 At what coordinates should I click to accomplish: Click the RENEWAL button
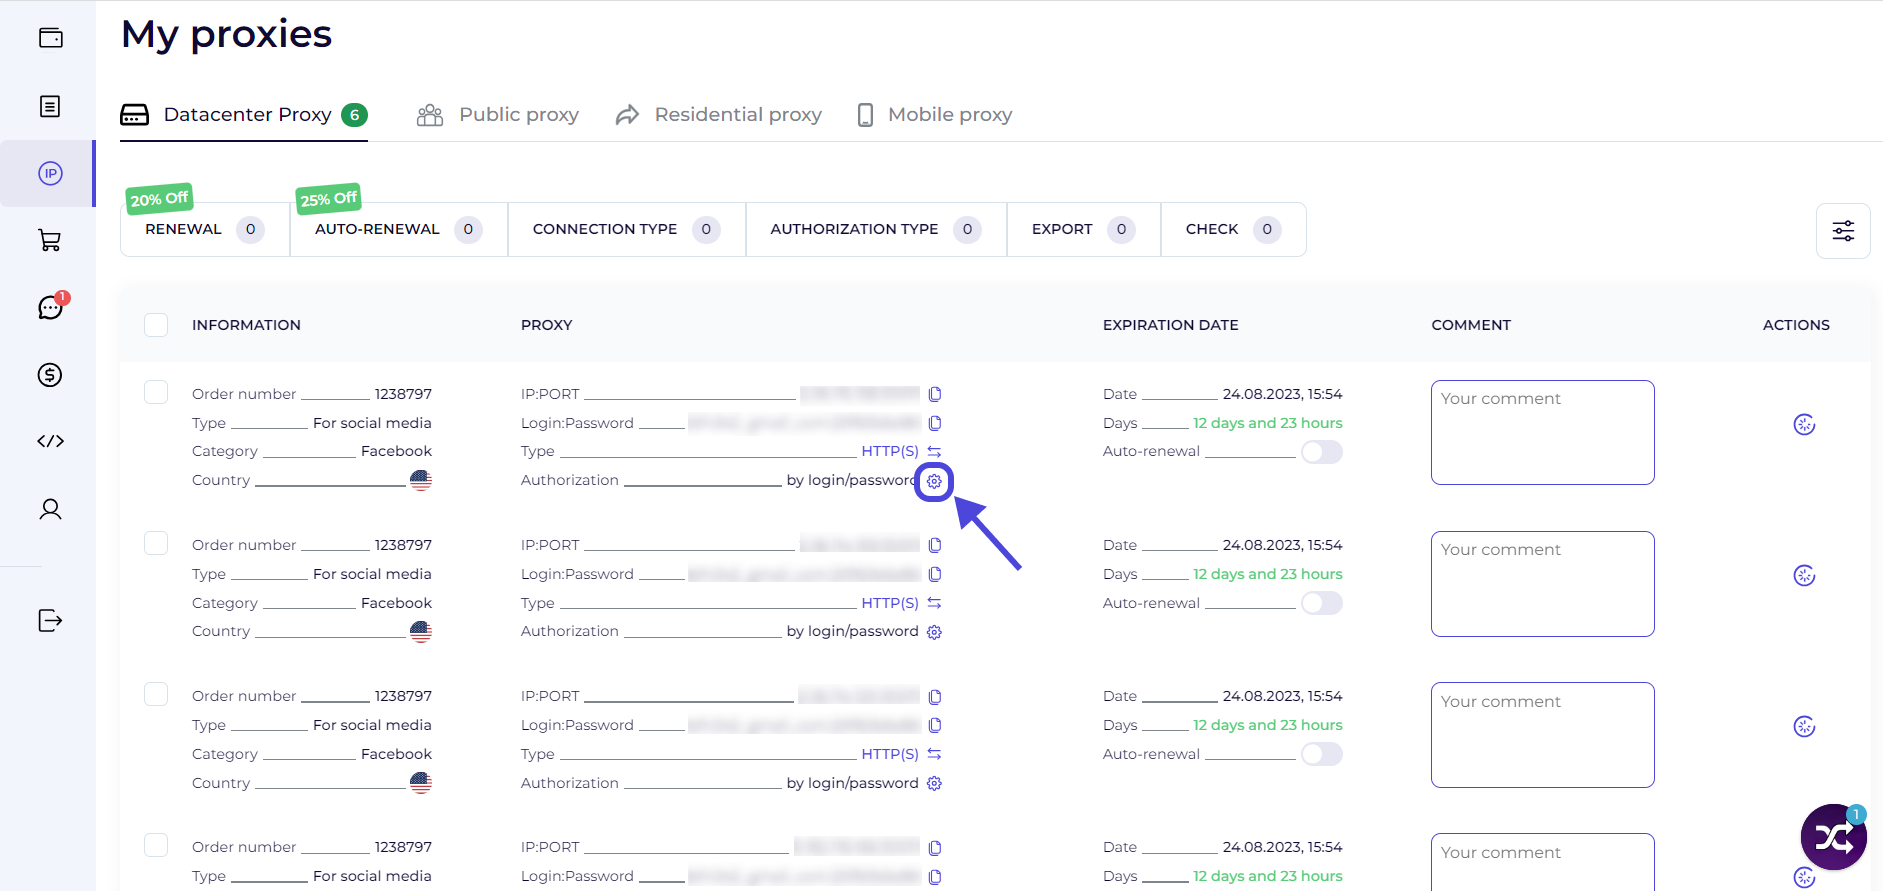click(x=205, y=230)
